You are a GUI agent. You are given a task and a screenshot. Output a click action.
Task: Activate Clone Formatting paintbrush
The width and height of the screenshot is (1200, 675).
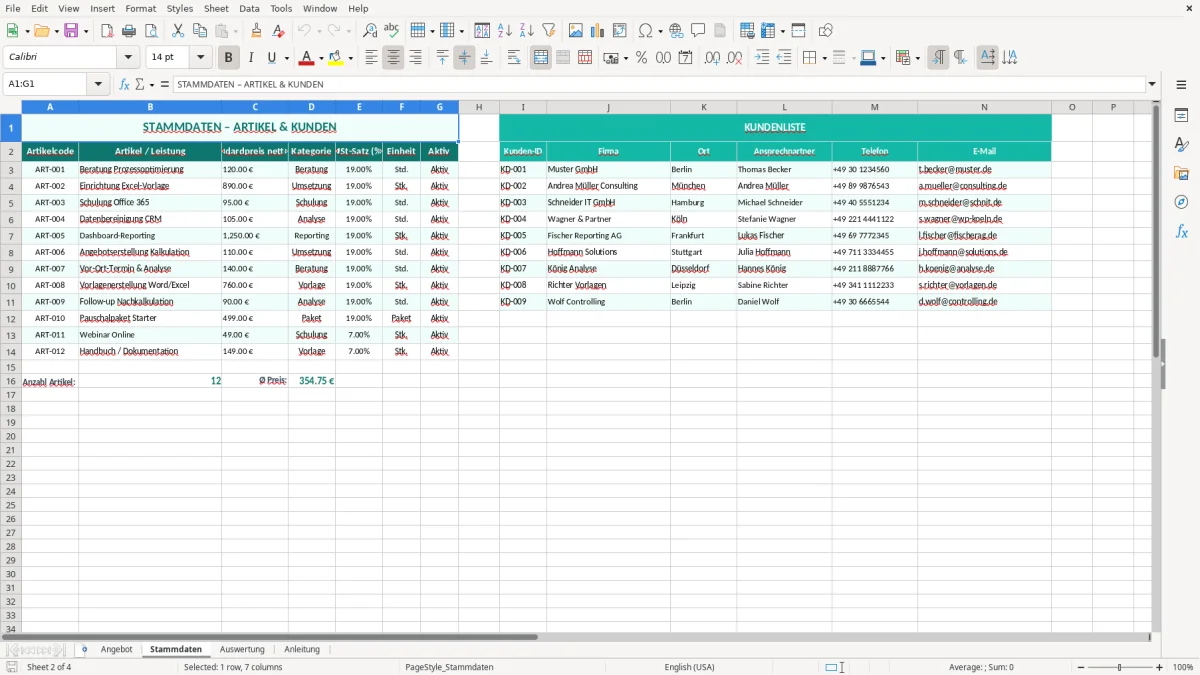[256, 31]
